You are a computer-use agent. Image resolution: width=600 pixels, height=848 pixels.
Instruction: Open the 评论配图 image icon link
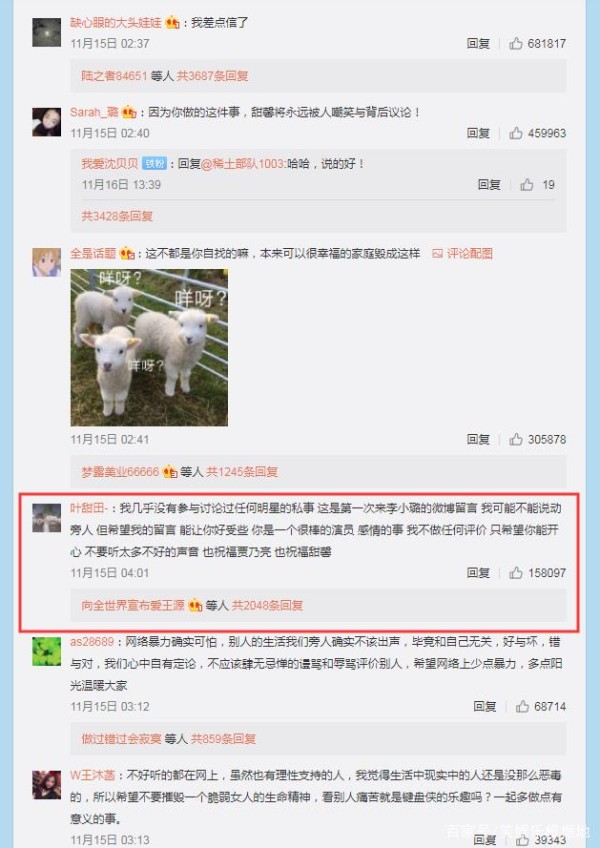(463, 254)
